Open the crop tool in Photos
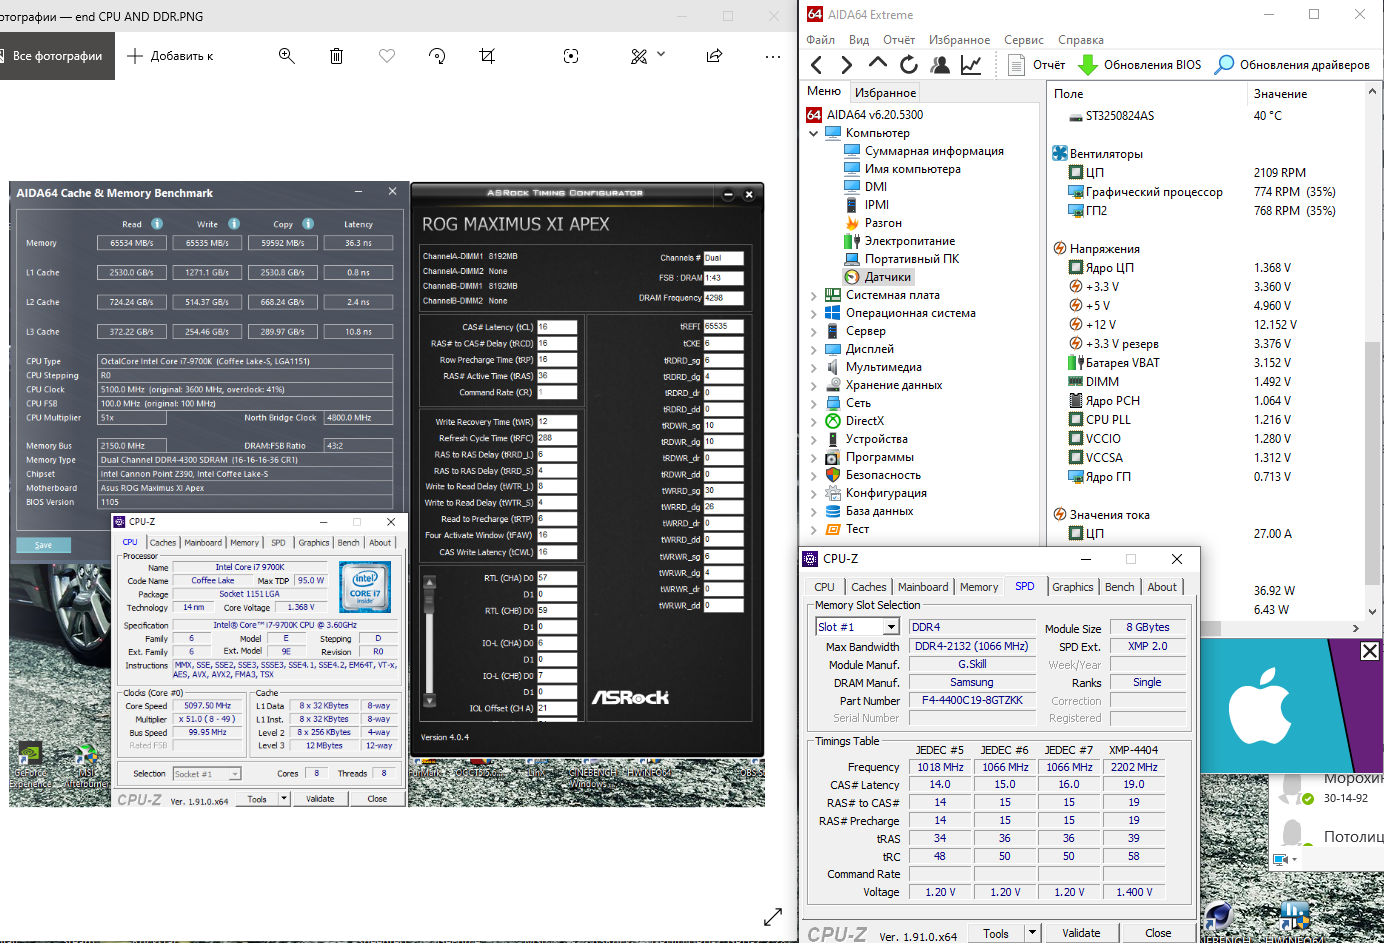Viewport: 1384px width, 943px height. click(x=487, y=56)
